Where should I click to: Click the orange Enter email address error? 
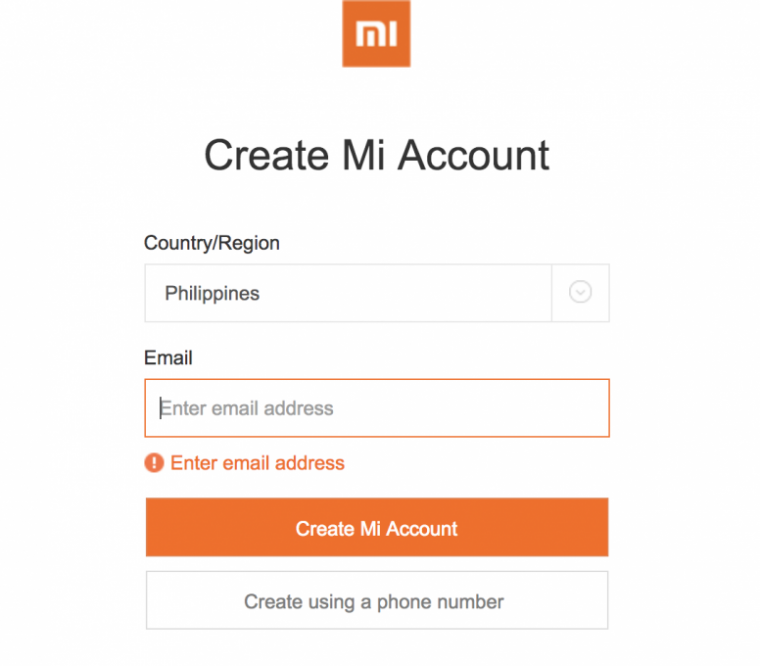coord(257,463)
